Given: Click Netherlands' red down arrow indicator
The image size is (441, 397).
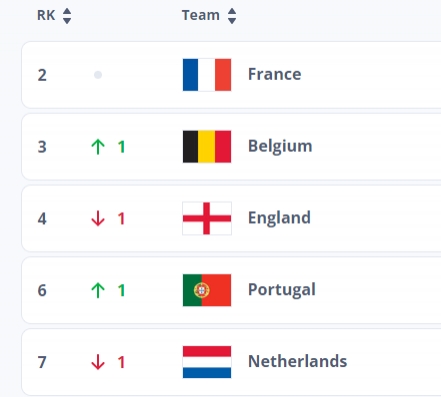Looking at the screenshot, I should pyautogui.click(x=98, y=362).
